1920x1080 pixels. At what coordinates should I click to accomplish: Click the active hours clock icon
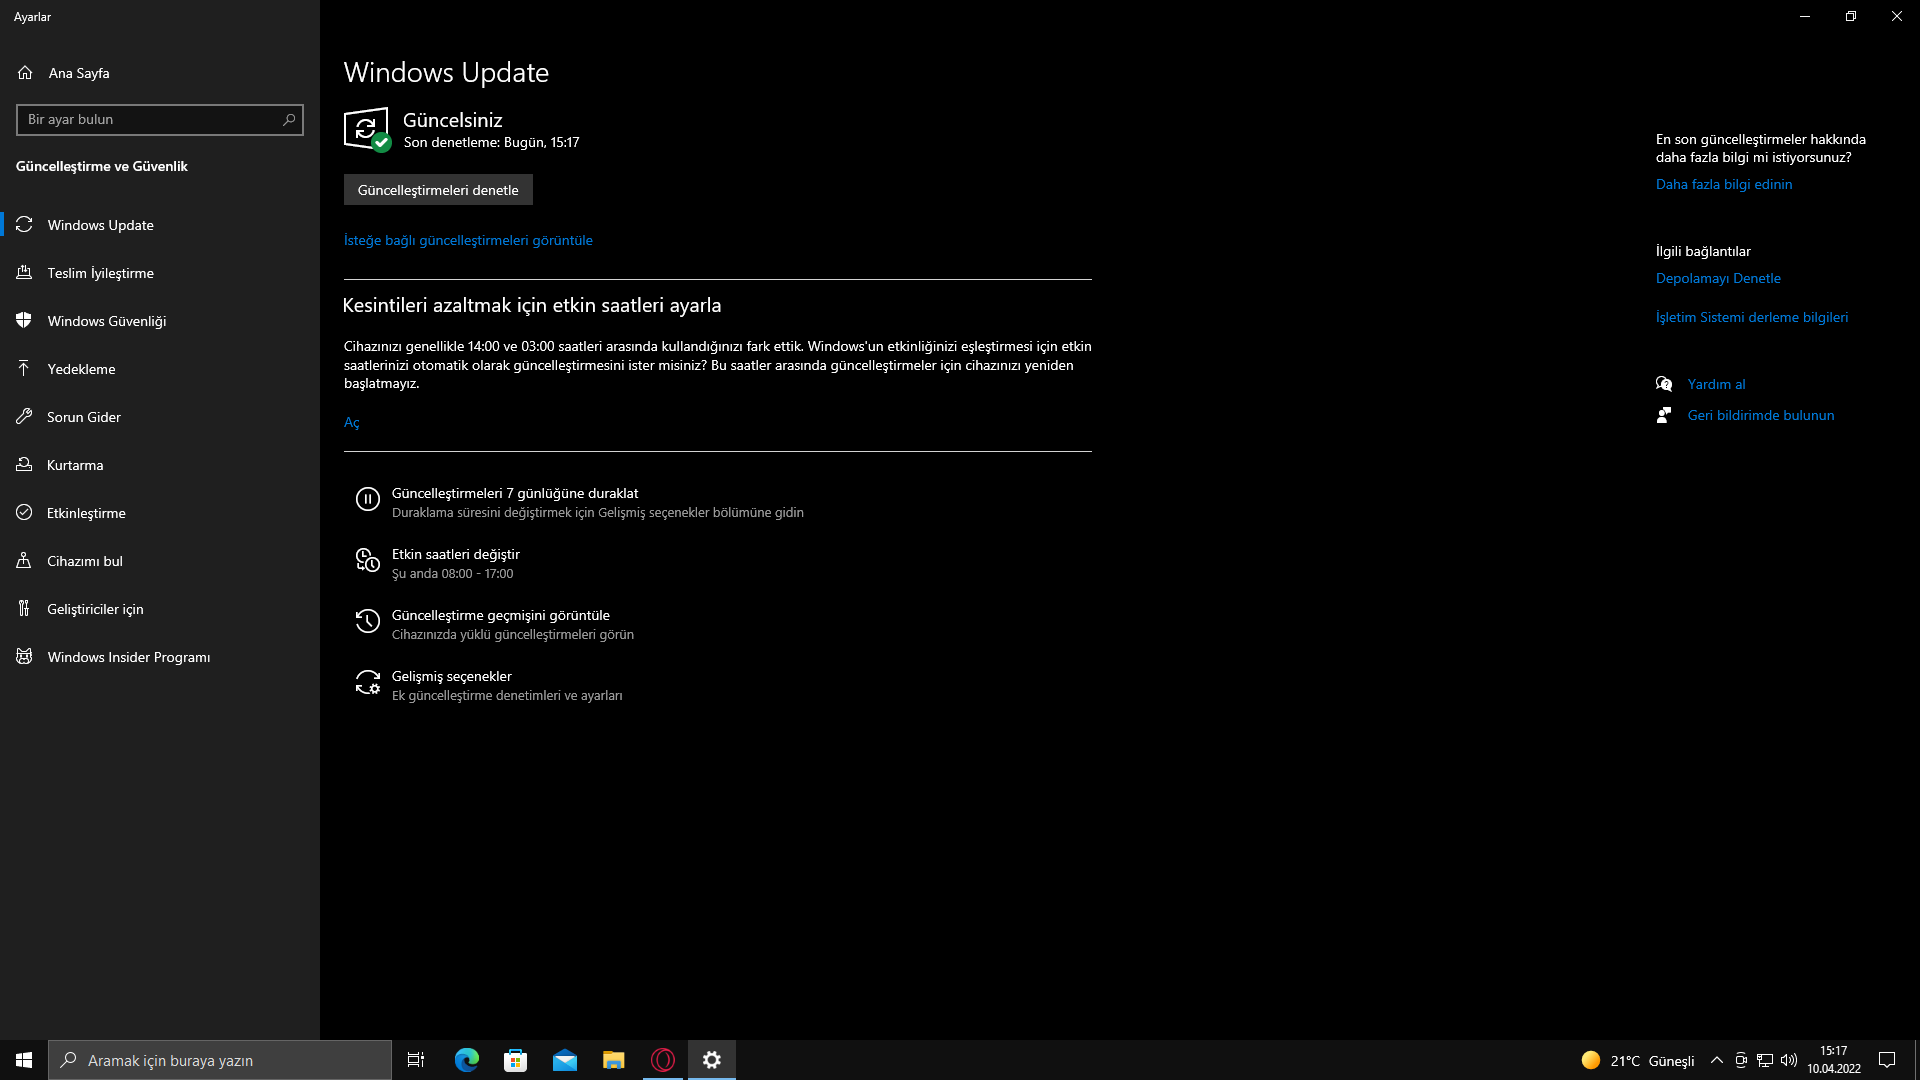(367, 560)
